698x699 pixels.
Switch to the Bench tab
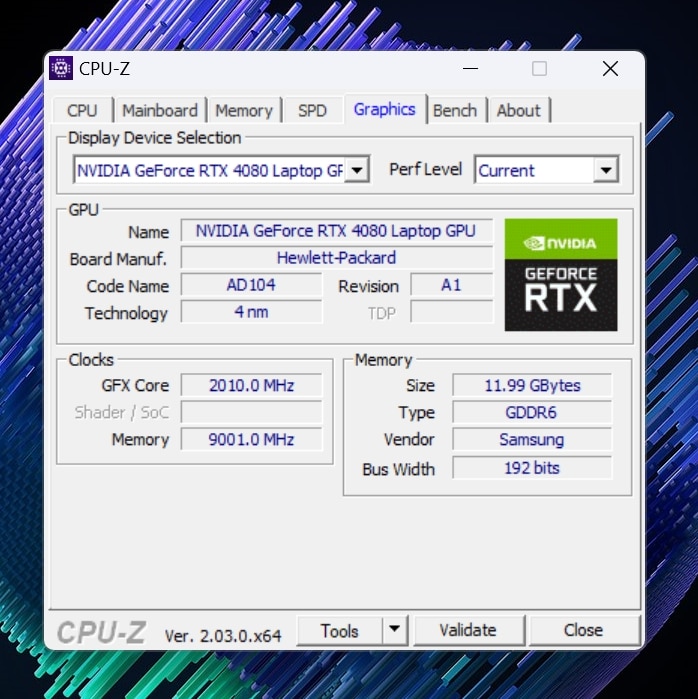(455, 110)
